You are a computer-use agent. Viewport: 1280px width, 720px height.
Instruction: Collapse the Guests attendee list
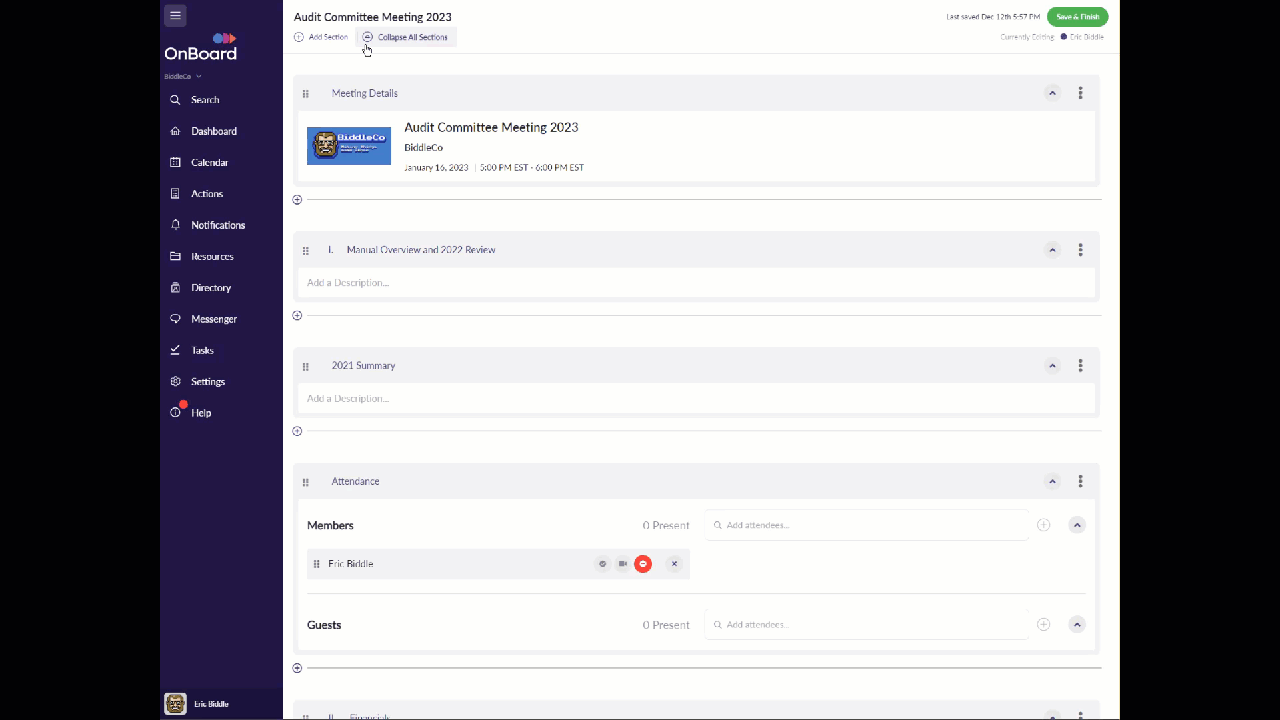pyautogui.click(x=1077, y=624)
